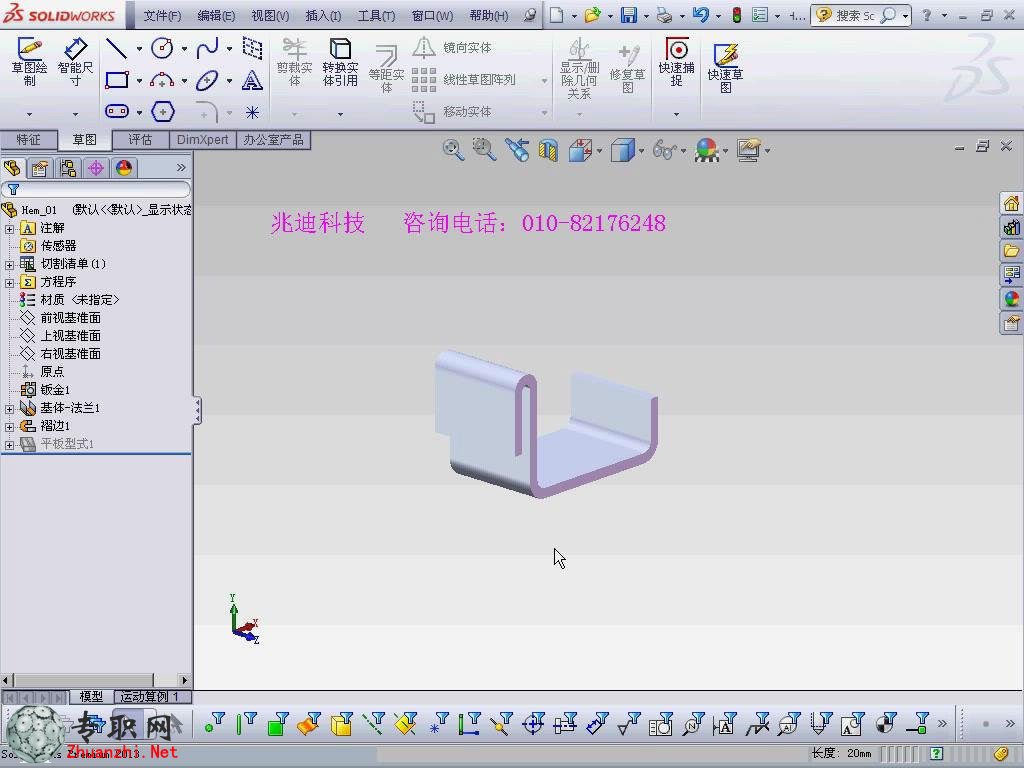Expand the 平板型式1 feature node

(9, 445)
